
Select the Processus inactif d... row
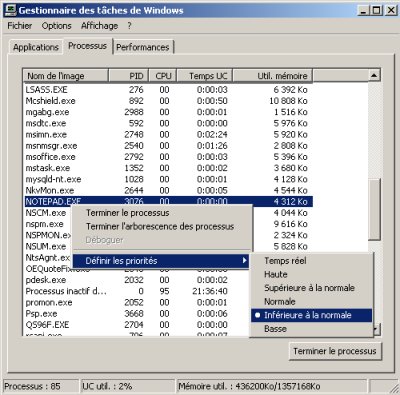click(x=137, y=291)
